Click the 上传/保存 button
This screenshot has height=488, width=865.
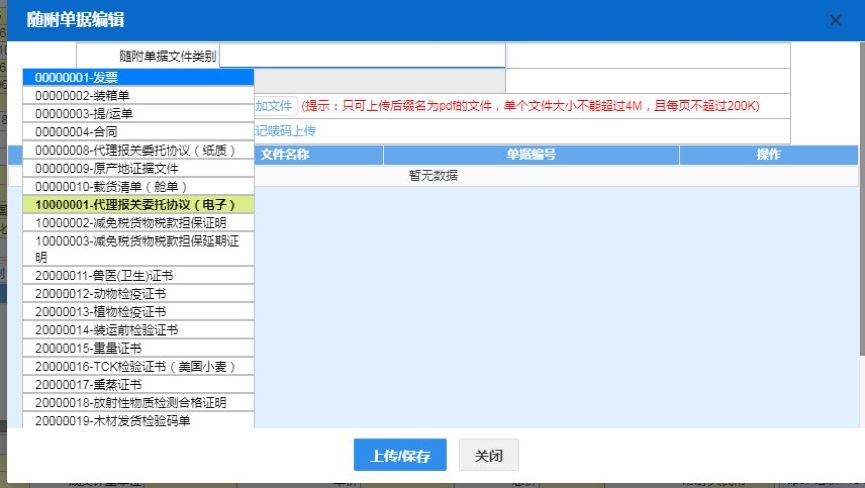click(400, 456)
